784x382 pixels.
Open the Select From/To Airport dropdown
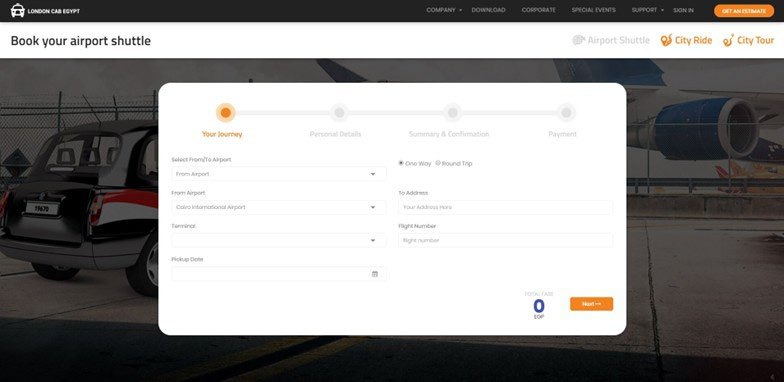point(278,174)
